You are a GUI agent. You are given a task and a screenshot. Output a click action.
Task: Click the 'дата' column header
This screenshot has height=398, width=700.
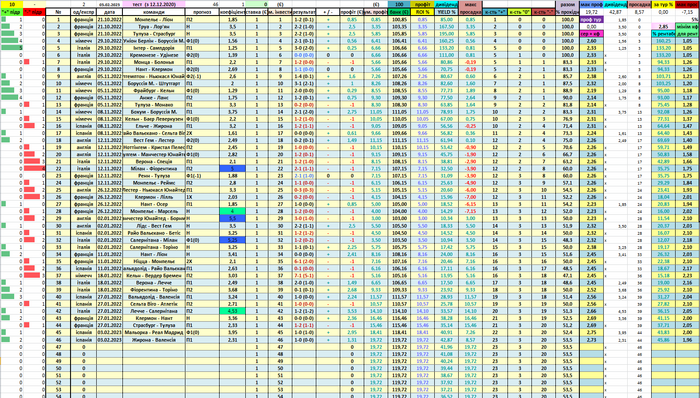point(109,12)
